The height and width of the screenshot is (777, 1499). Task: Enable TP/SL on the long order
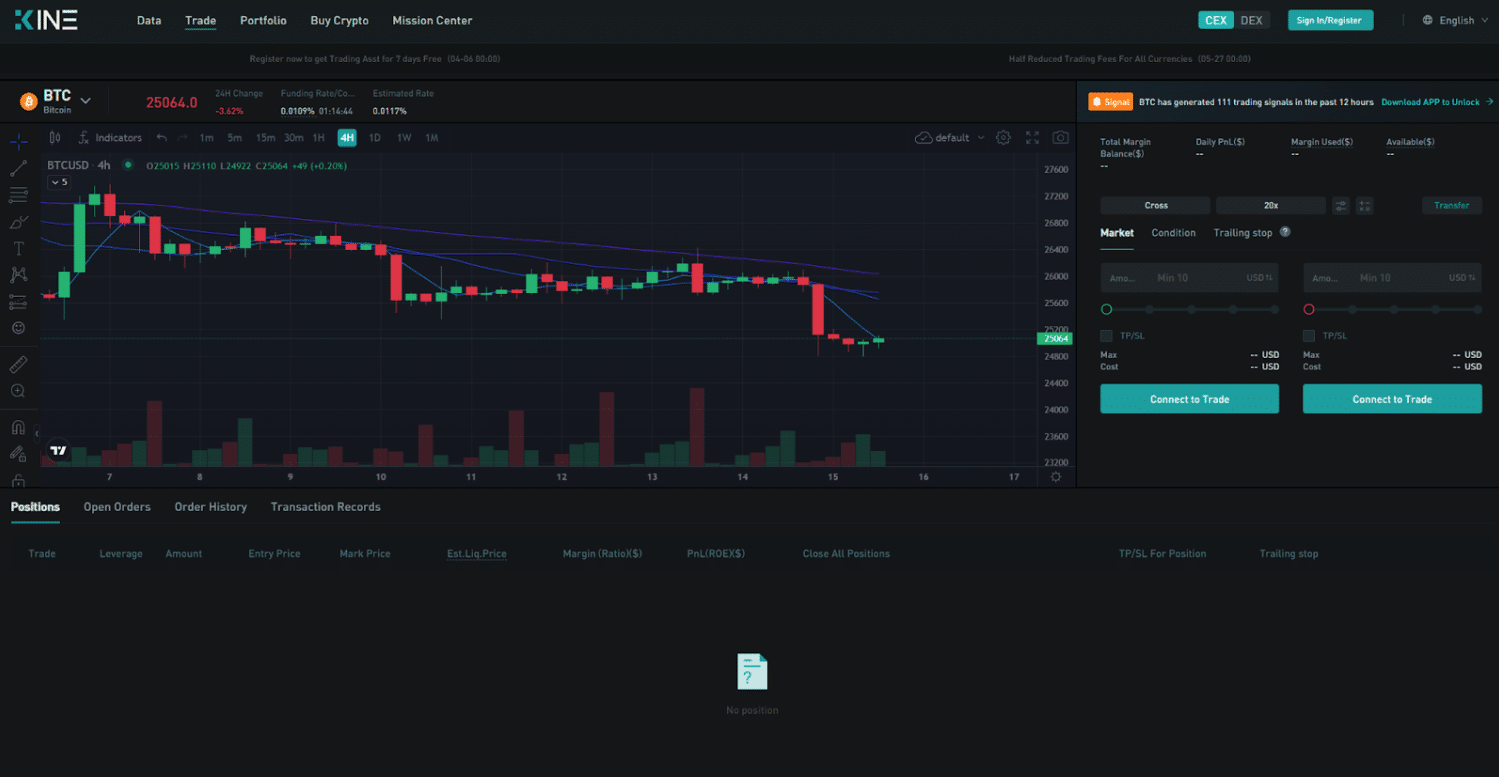pyautogui.click(x=1106, y=336)
